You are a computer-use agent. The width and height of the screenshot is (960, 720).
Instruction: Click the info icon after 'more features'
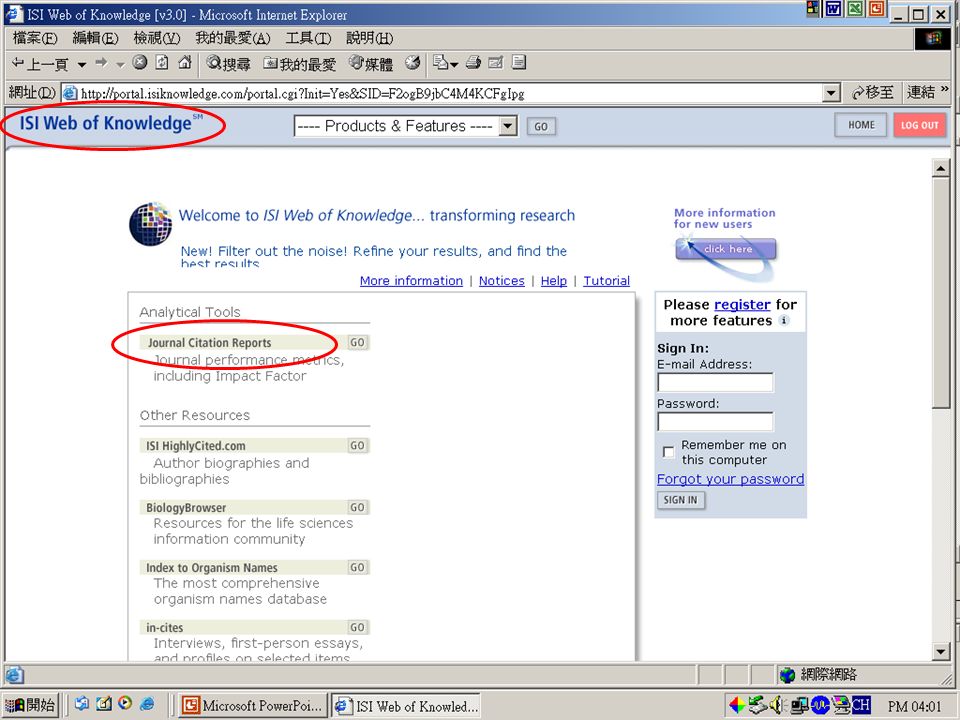point(784,320)
